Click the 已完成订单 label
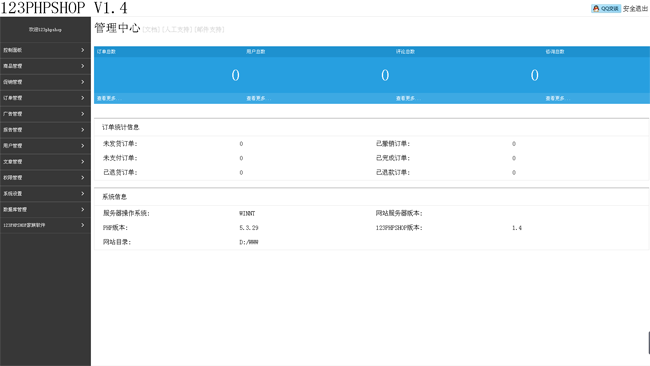The height and width of the screenshot is (366, 650). pos(393,158)
